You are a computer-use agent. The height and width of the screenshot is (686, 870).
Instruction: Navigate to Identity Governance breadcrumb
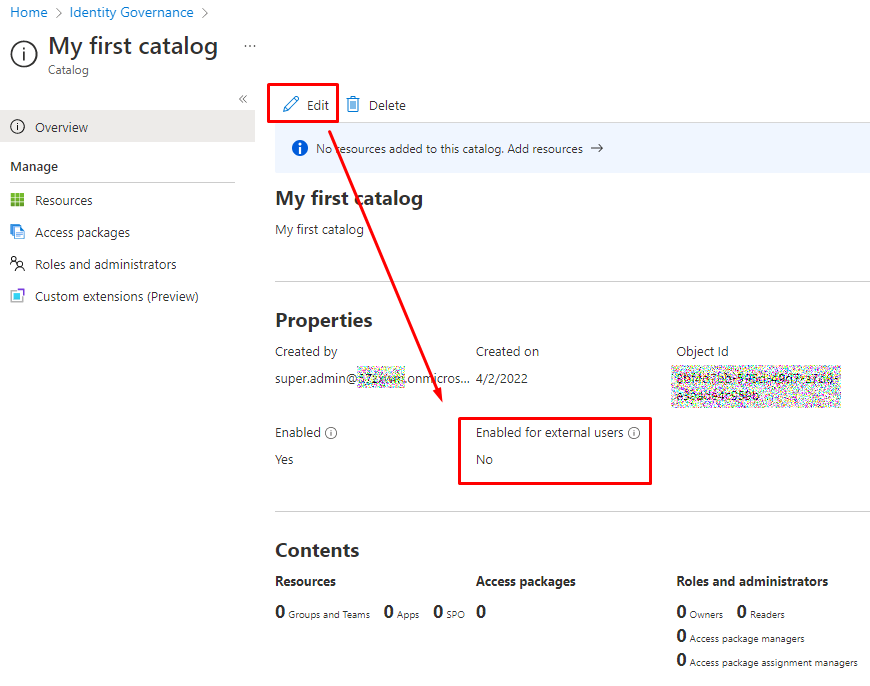coord(131,13)
